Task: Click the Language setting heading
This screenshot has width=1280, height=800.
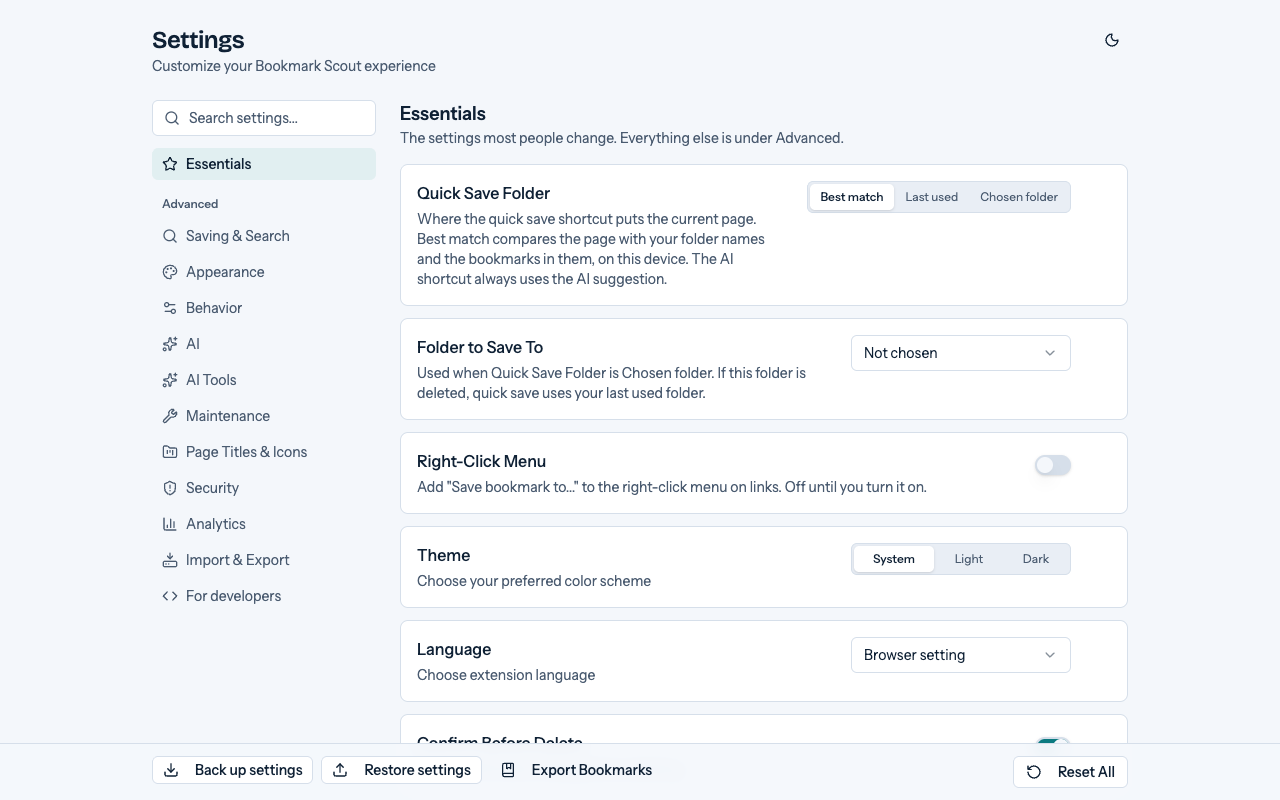Action: [x=454, y=649]
